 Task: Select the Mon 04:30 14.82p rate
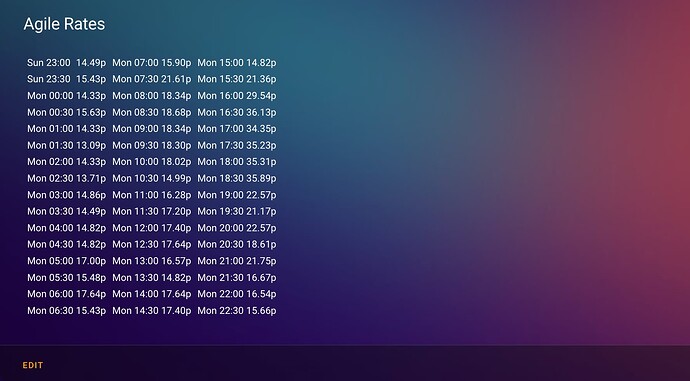[x=66, y=245]
